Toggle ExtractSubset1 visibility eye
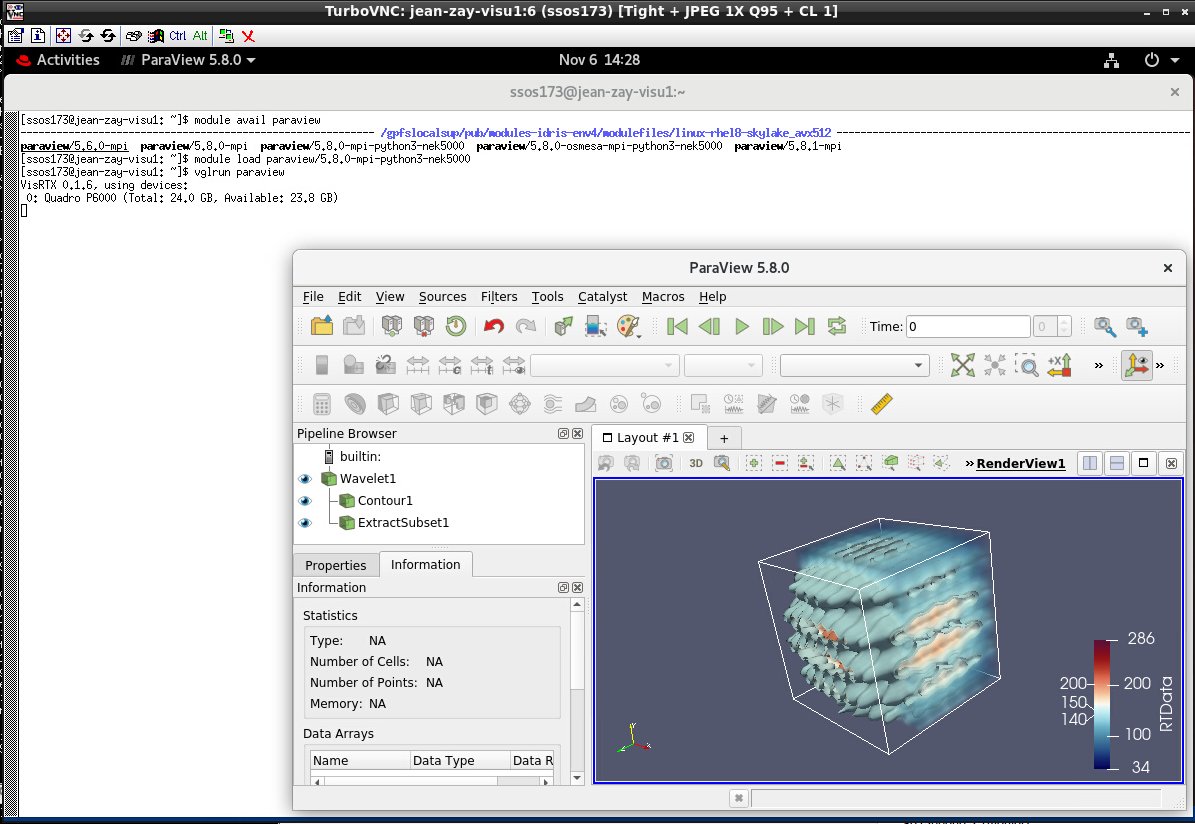 click(x=305, y=523)
